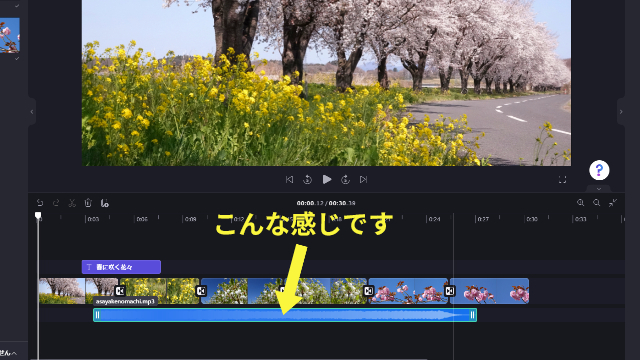The height and width of the screenshot is (360, 640).
Task: Select the media thumbnail in left panel
Action: 9,36
